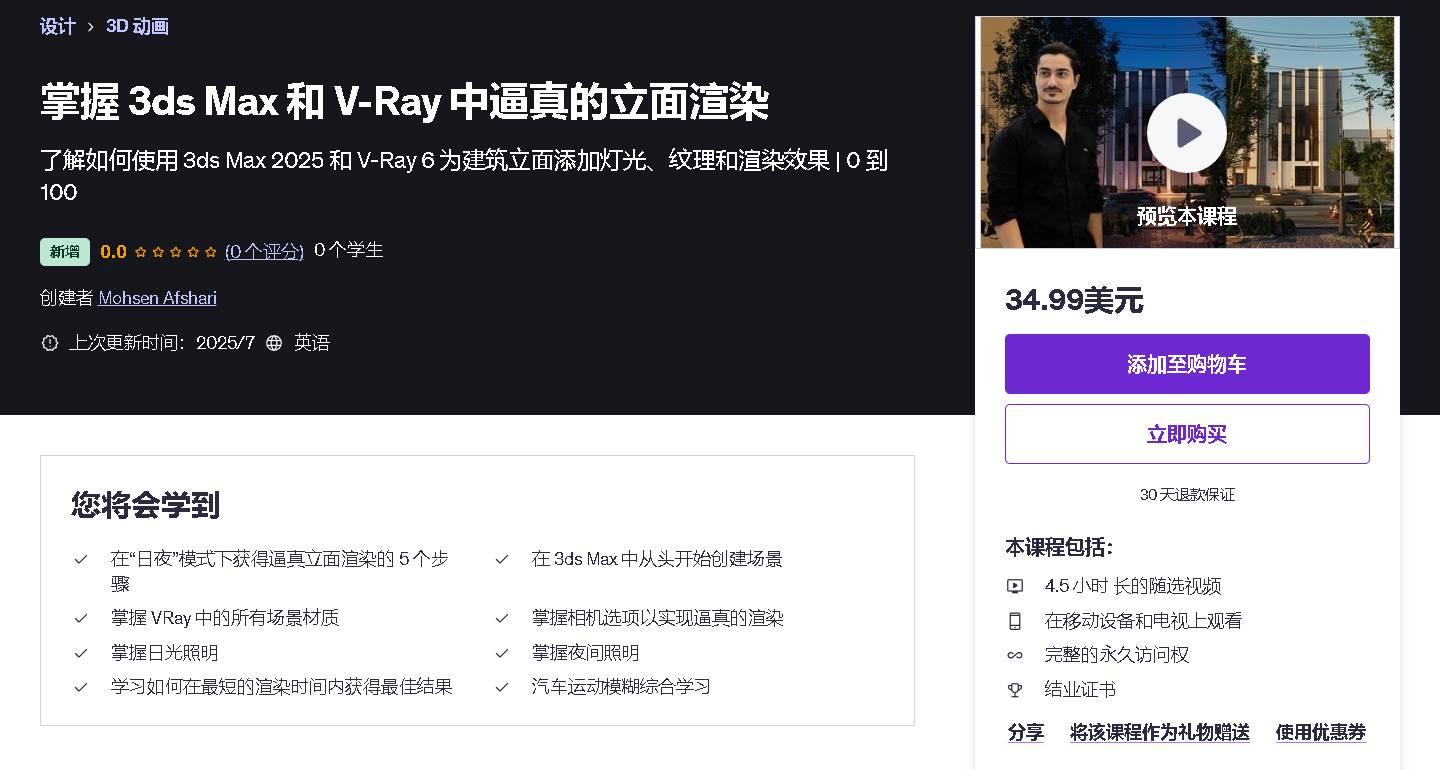This screenshot has width=1440, height=770.
Task: Click the course title 掌握 3ds Max 和 V-Ray
Action: pyautogui.click(x=405, y=102)
